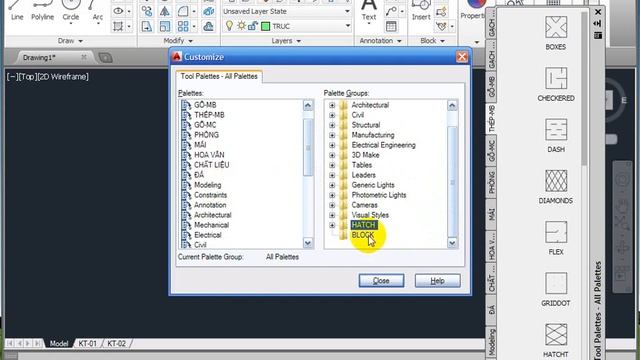The image size is (640, 360).
Task: Select the BLOCK palette group
Action: [362, 235]
